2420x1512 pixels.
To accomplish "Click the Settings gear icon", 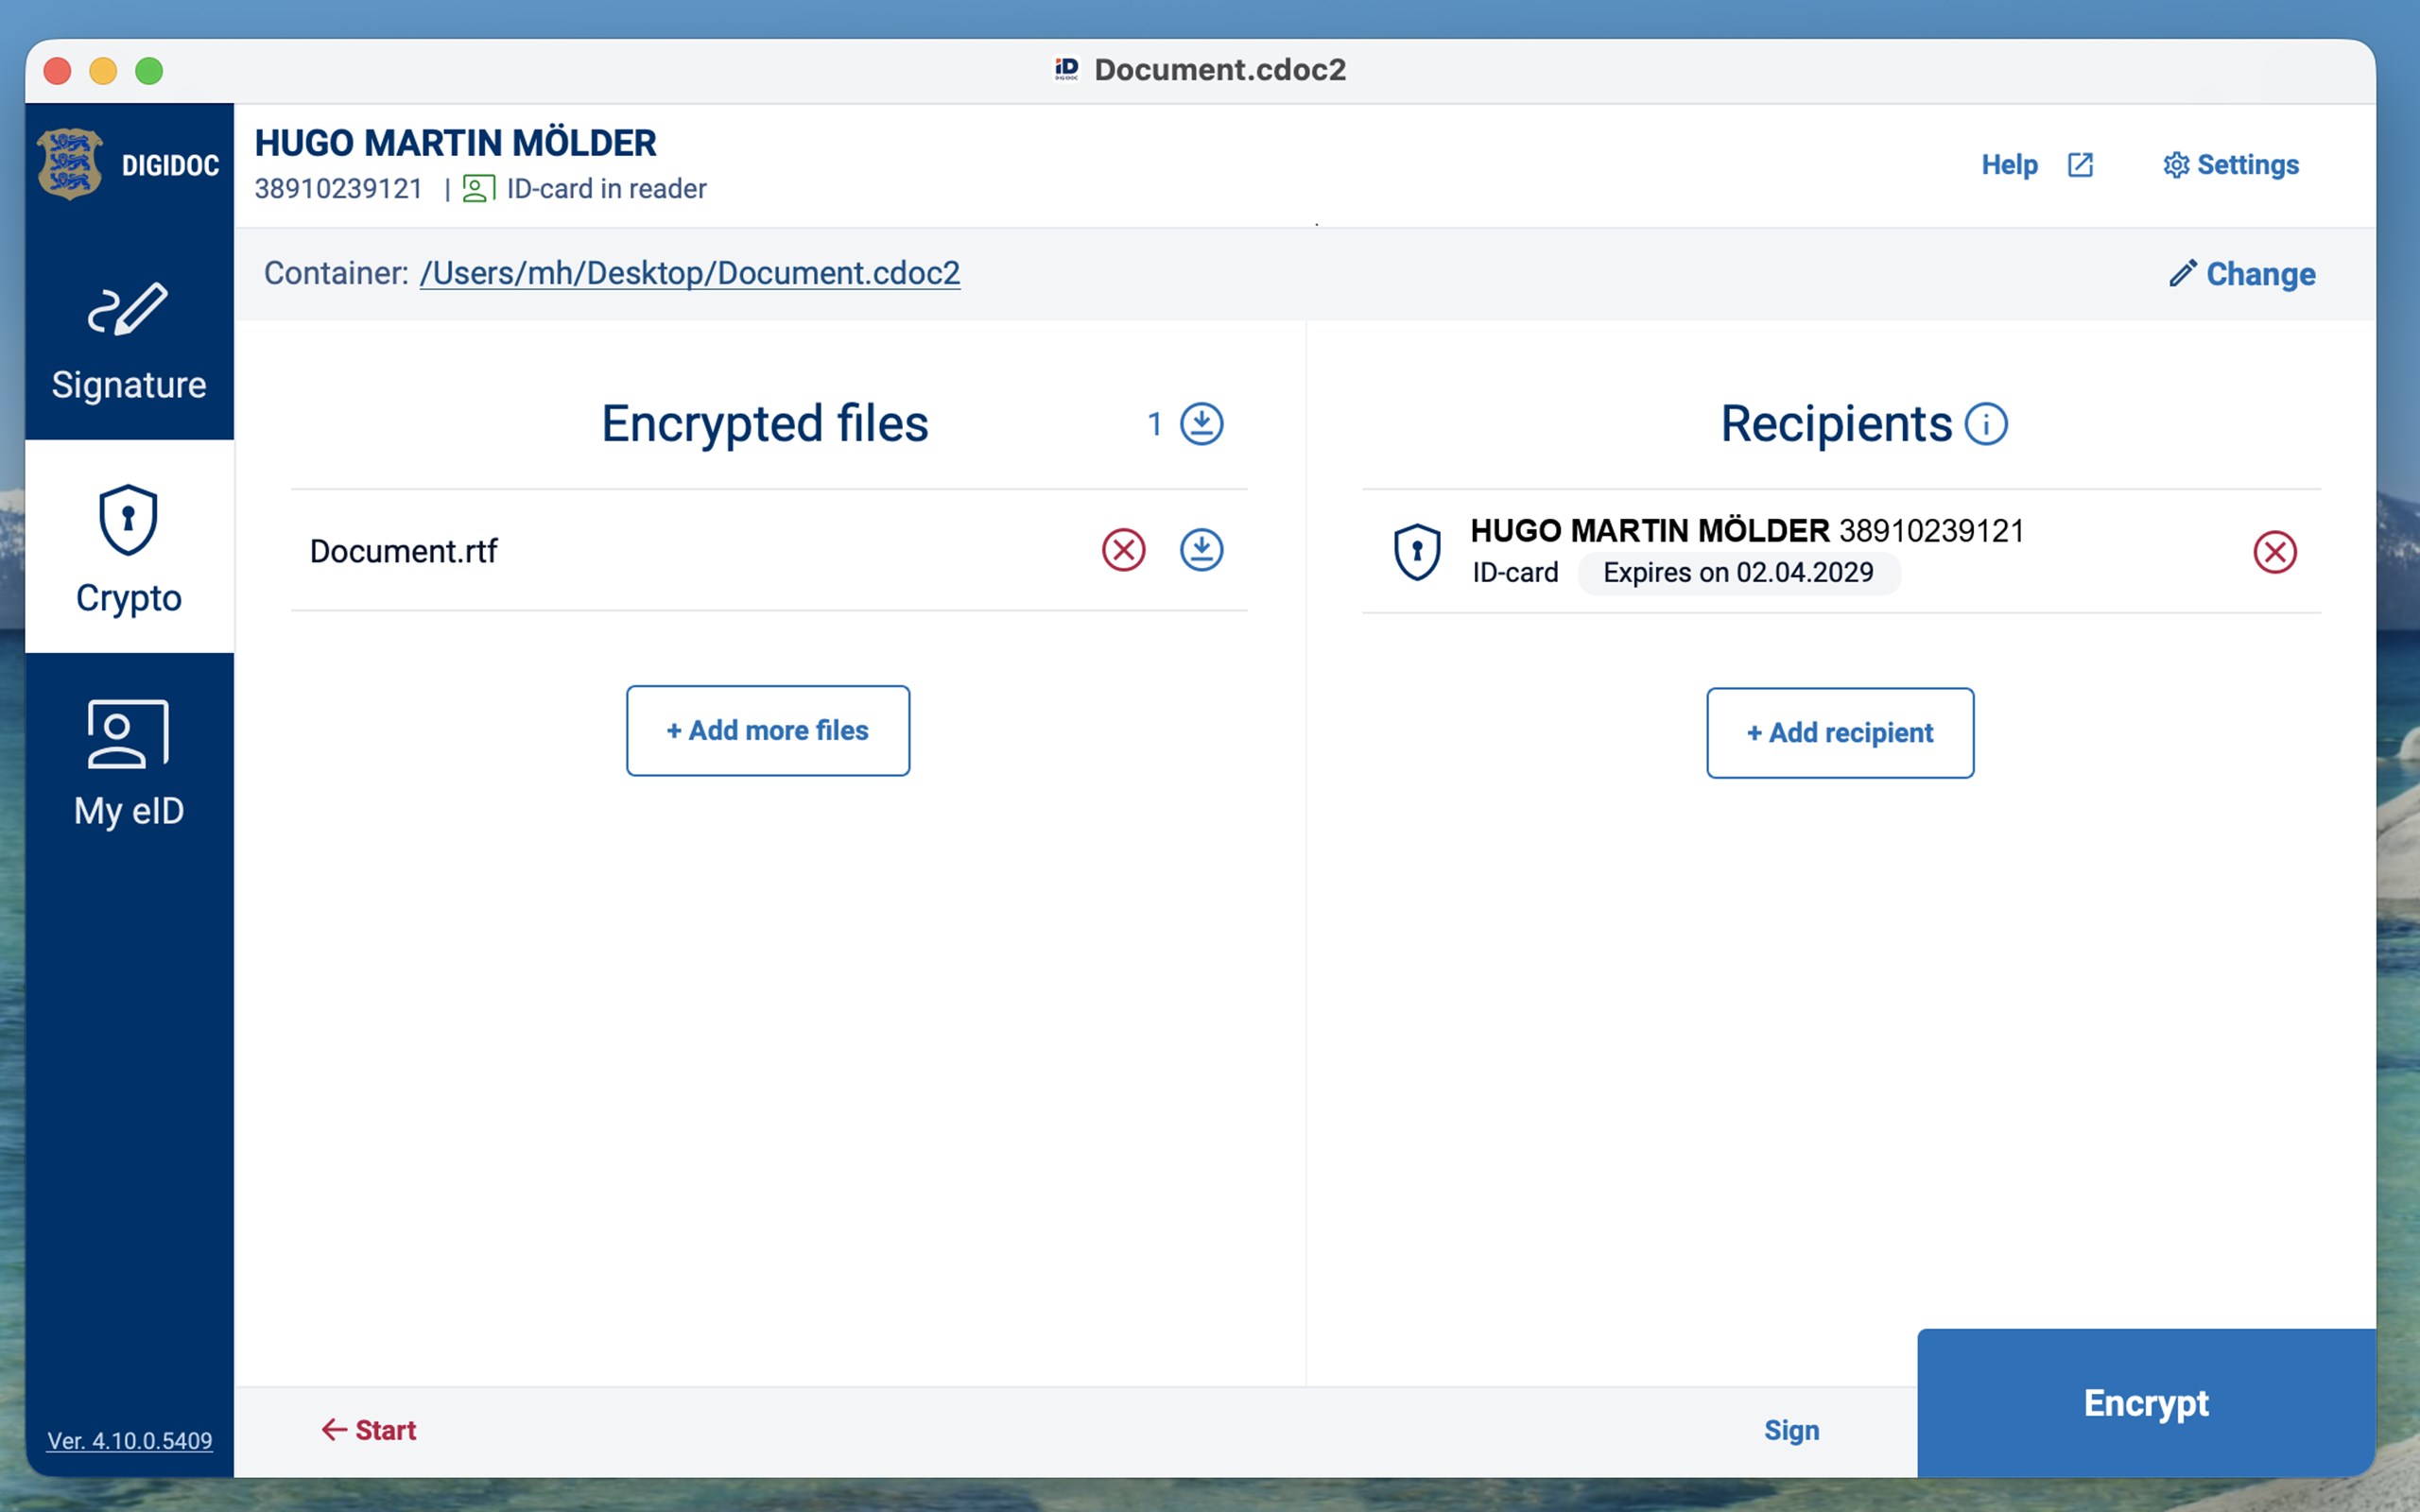I will click(x=2176, y=165).
